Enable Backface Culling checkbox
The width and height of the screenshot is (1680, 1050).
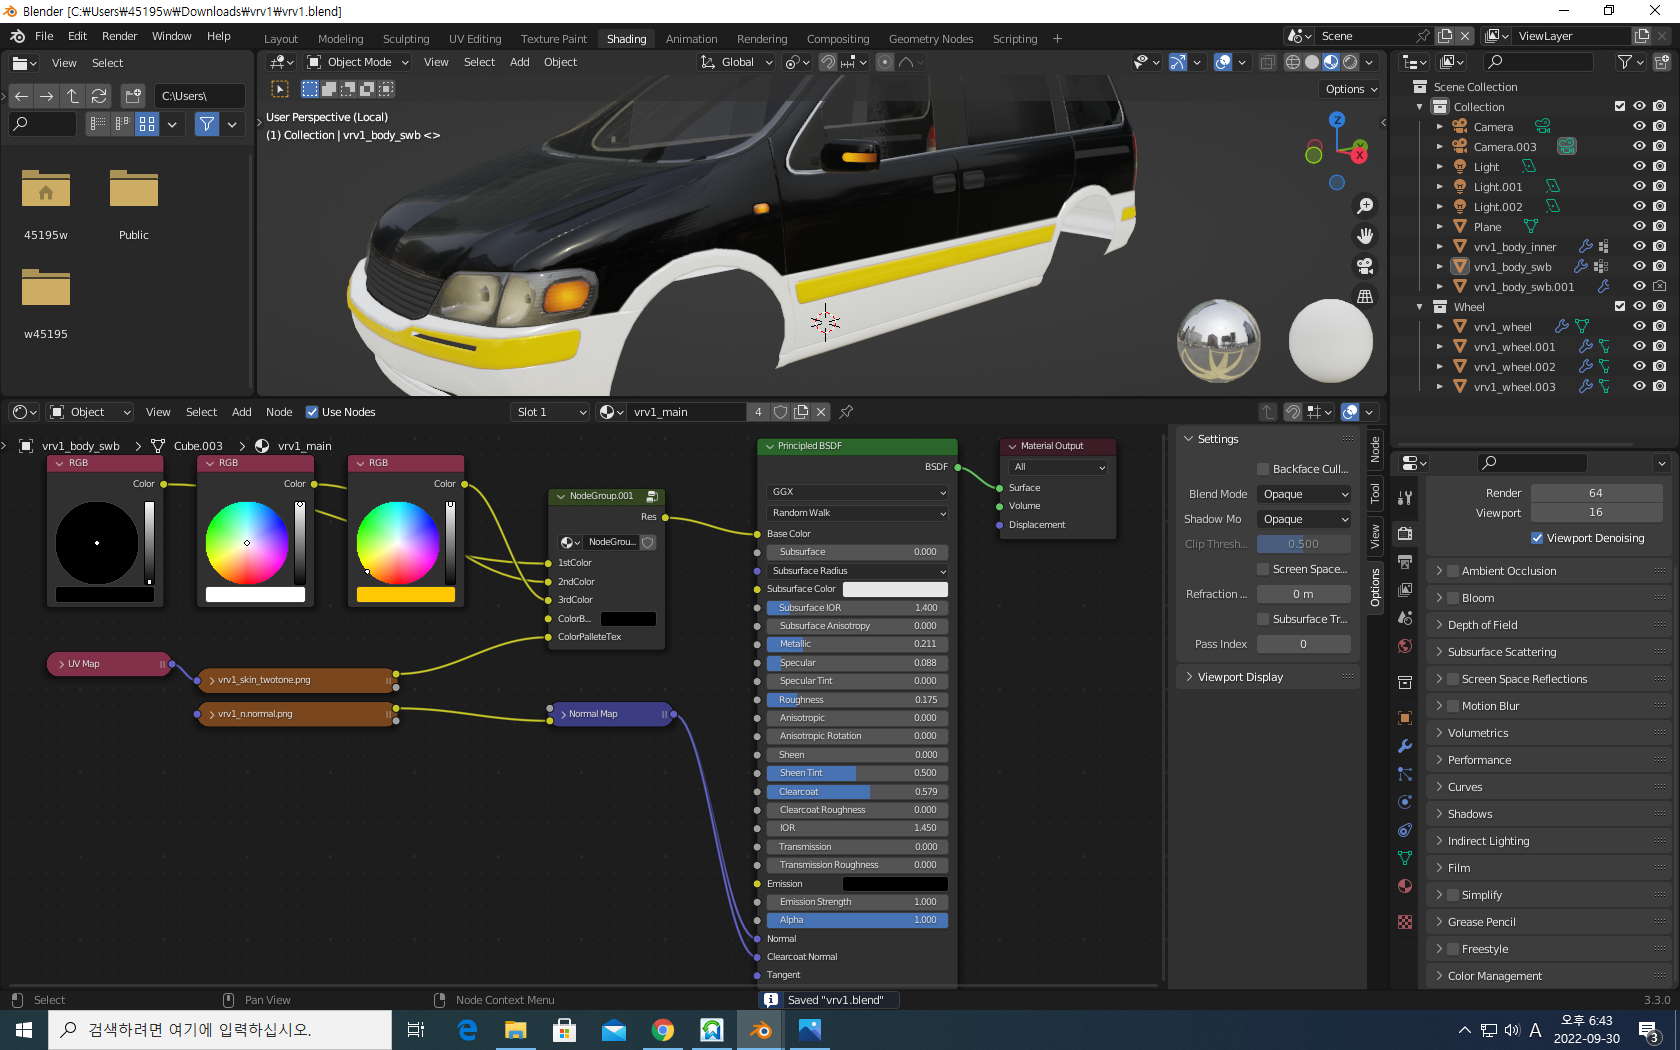1263,469
